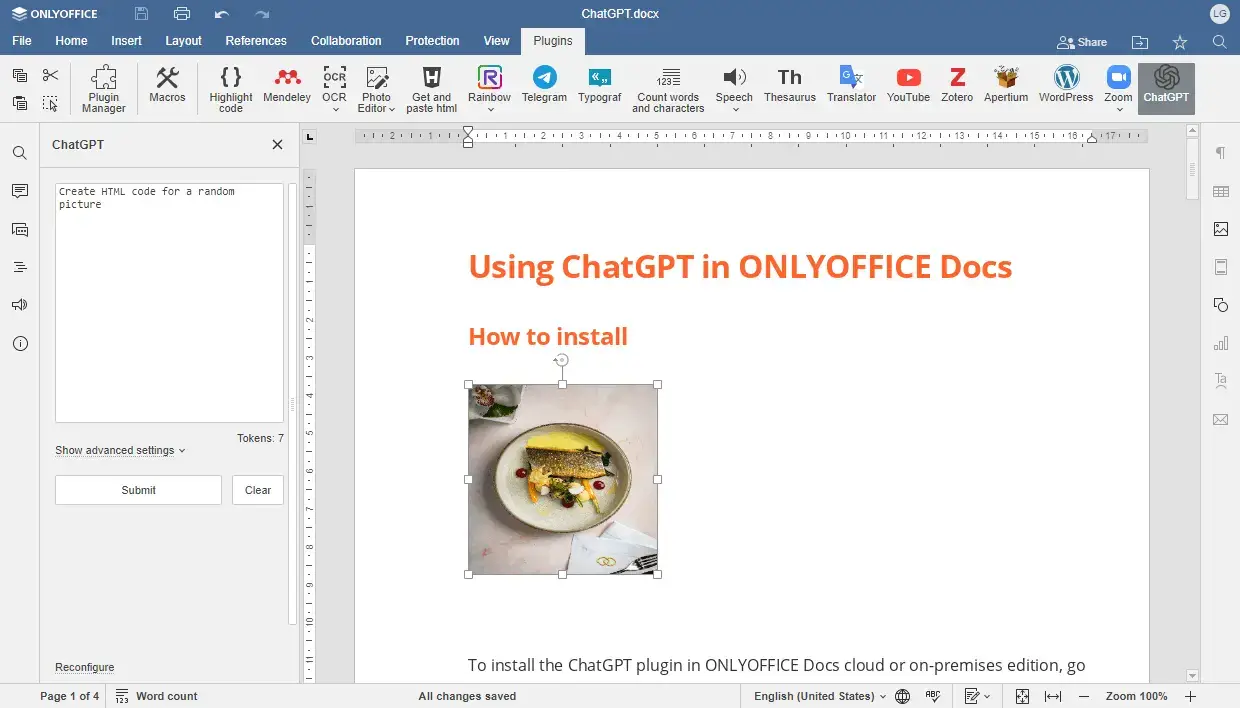Open the YouTube plugin
This screenshot has height=708, width=1240.
pos(908,84)
